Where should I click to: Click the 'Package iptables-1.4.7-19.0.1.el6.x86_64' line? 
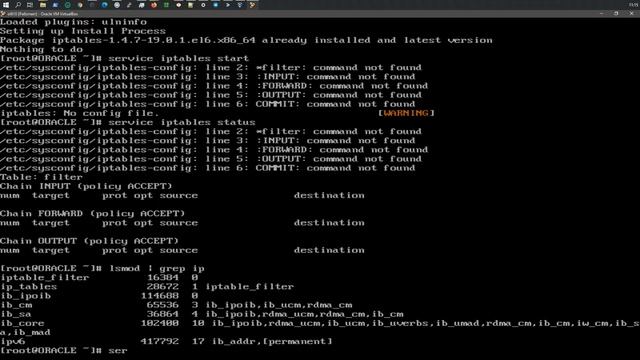(246, 40)
